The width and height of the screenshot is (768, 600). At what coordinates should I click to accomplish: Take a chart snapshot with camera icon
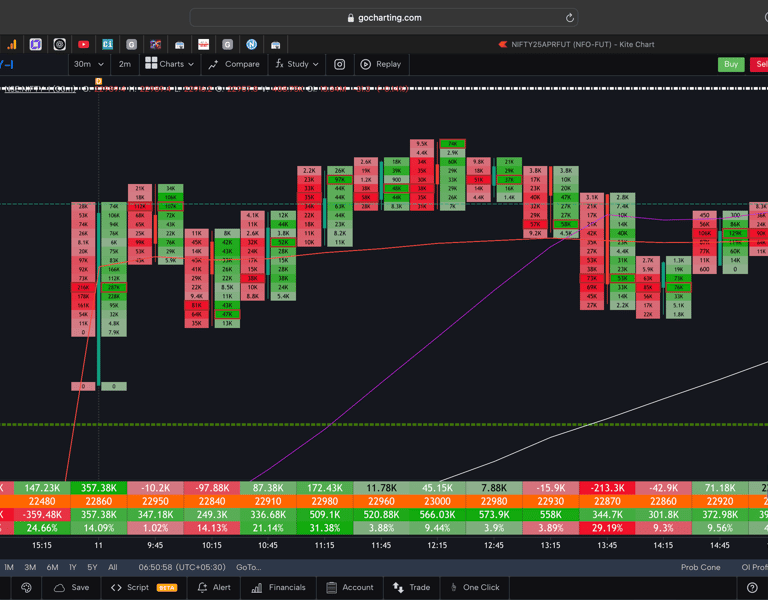339,65
